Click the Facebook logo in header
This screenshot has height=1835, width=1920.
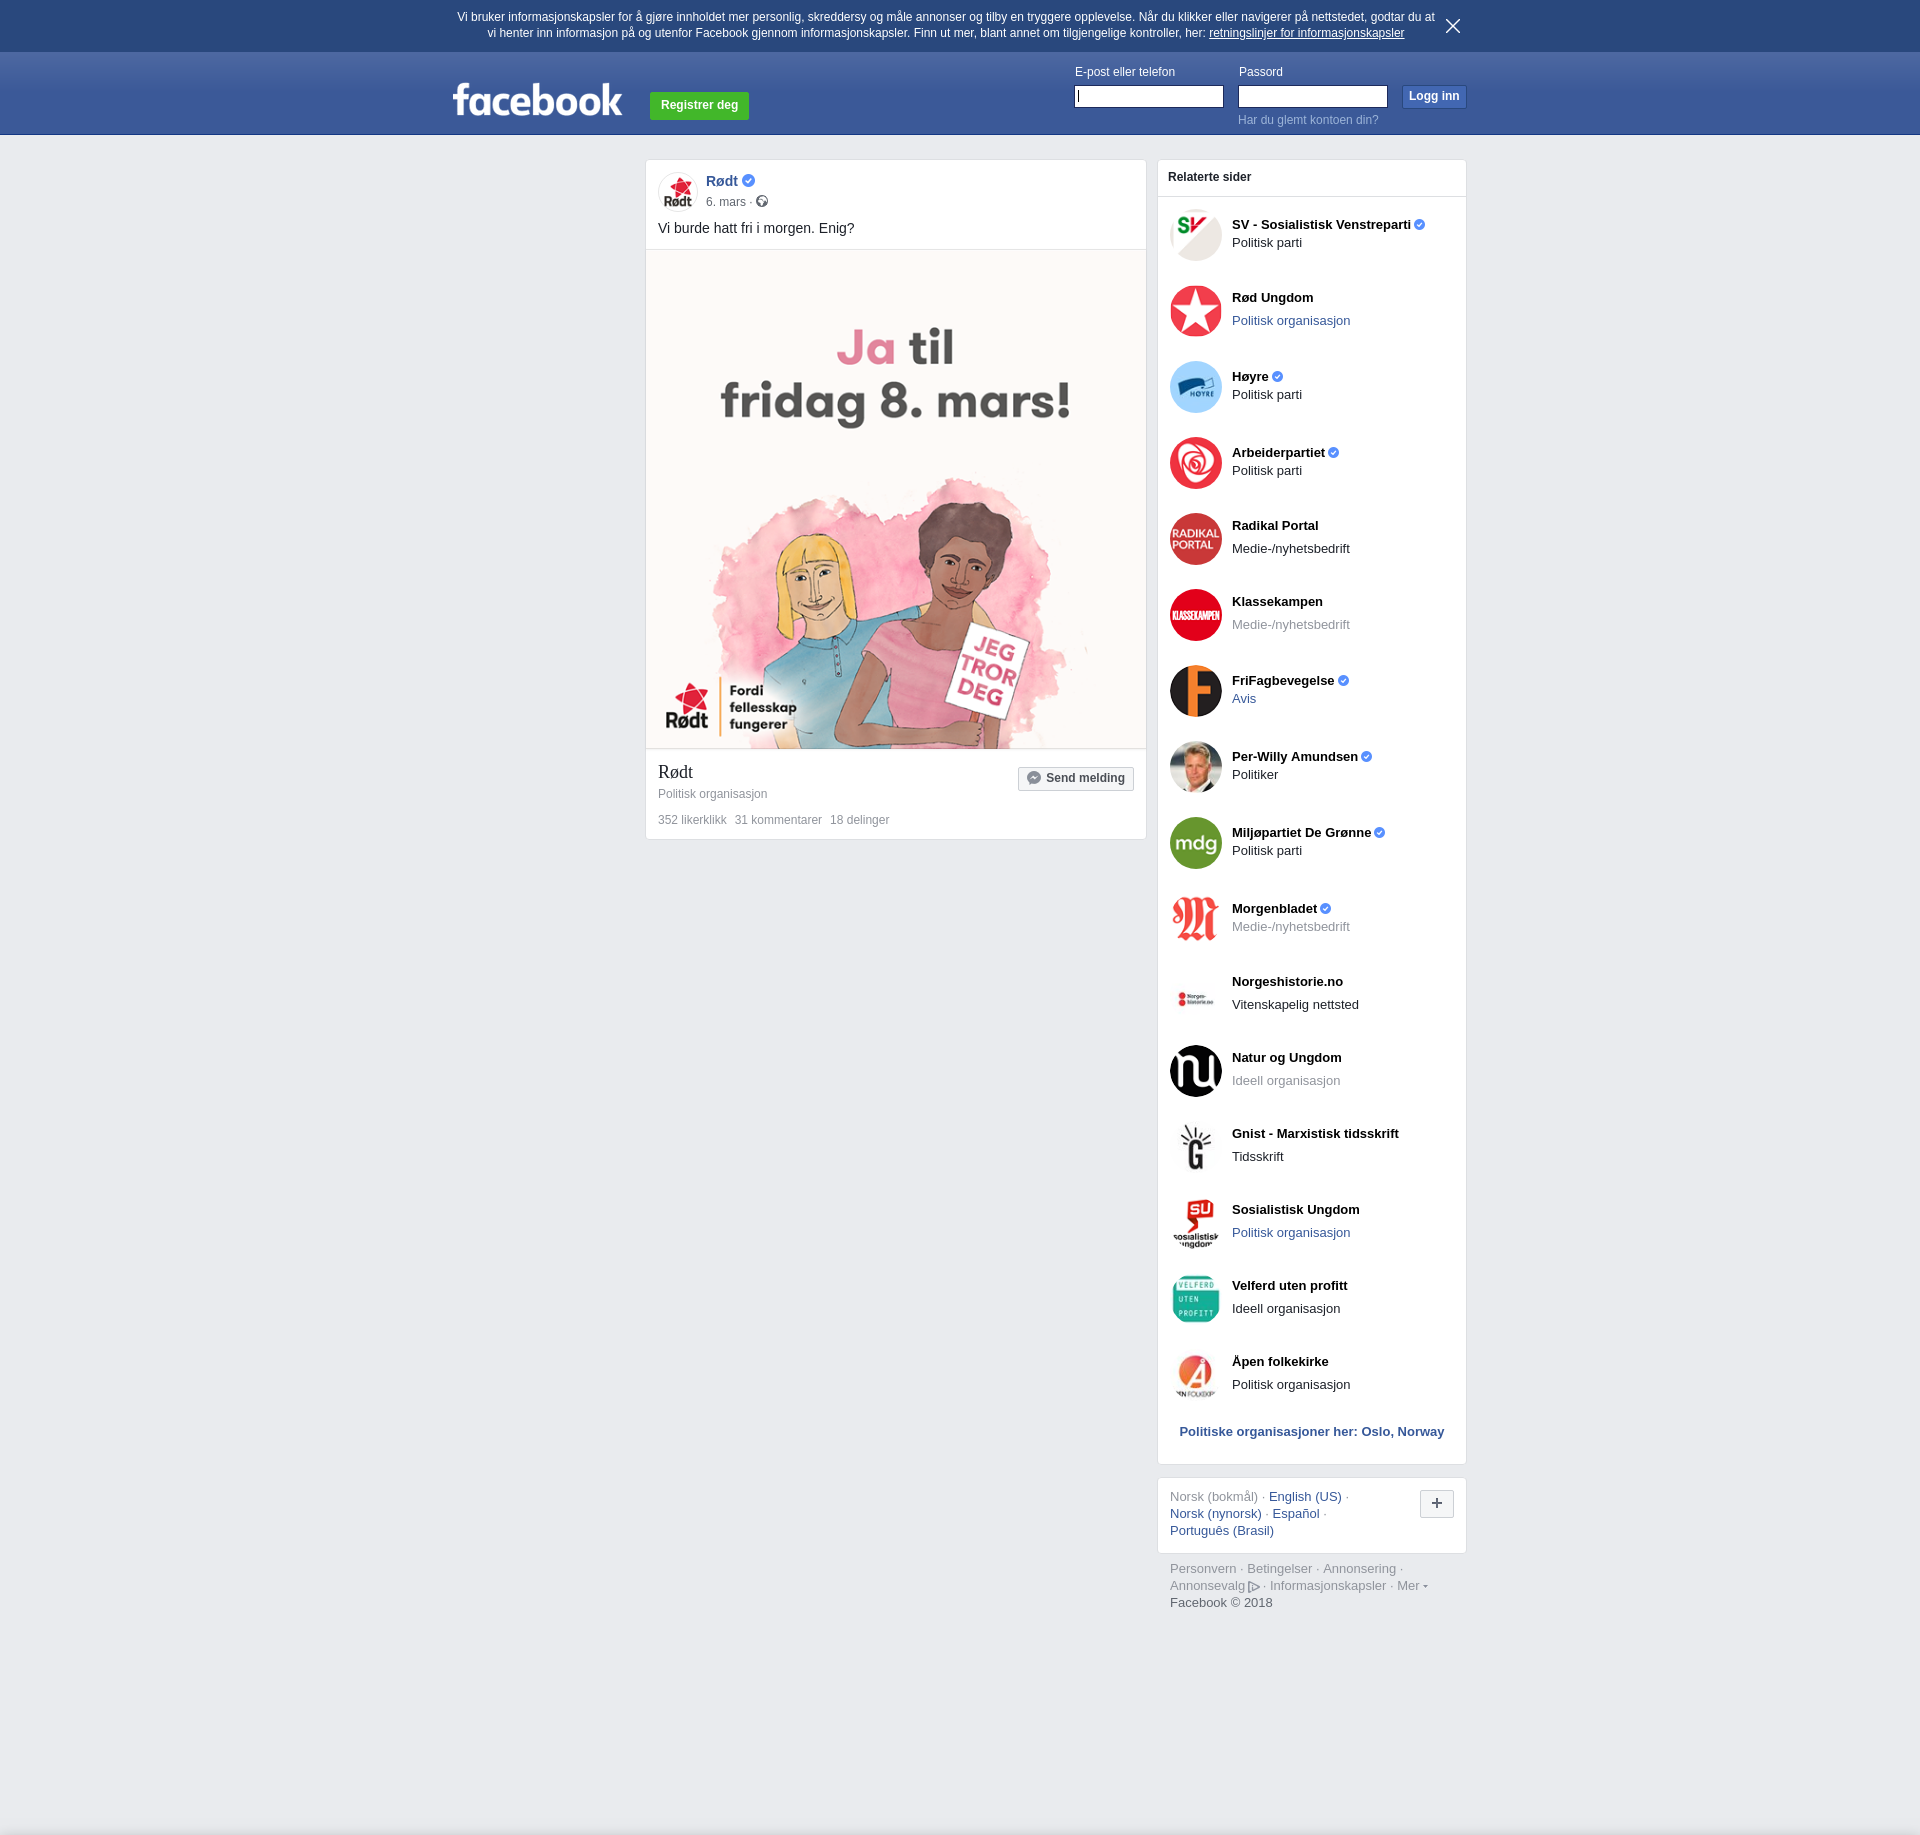pyautogui.click(x=537, y=100)
